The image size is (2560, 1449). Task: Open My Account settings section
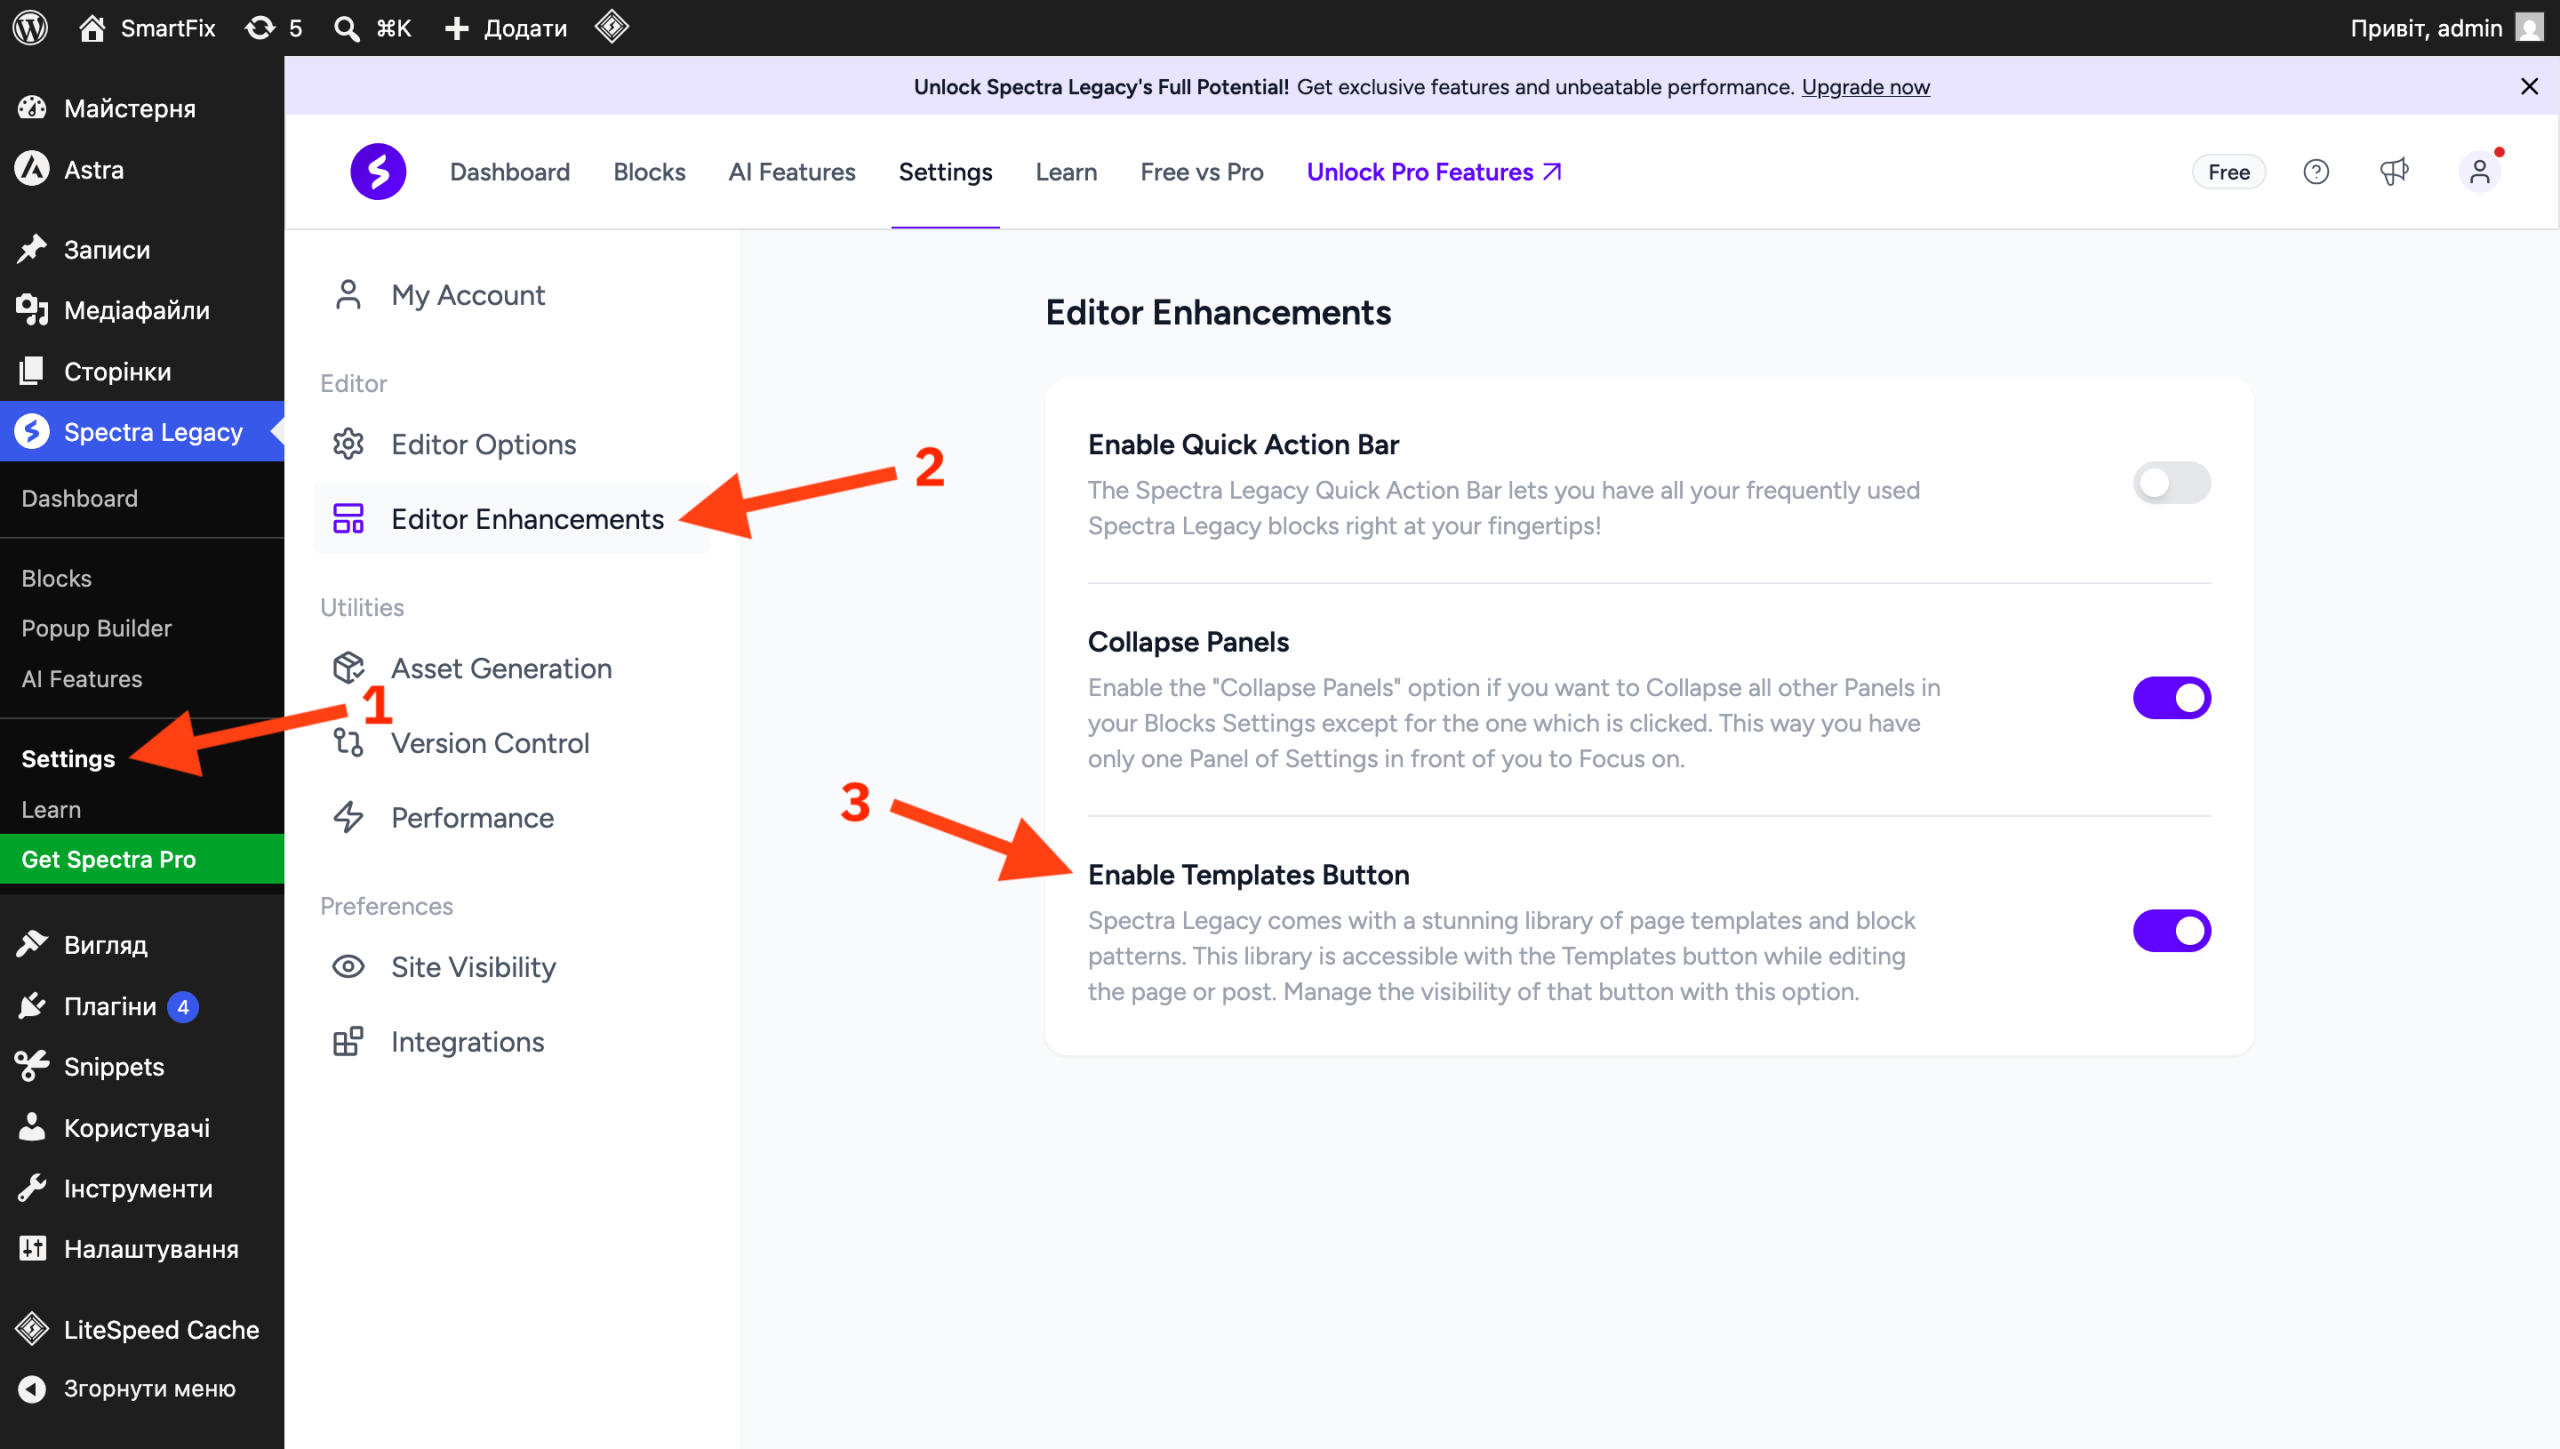[x=512, y=295]
